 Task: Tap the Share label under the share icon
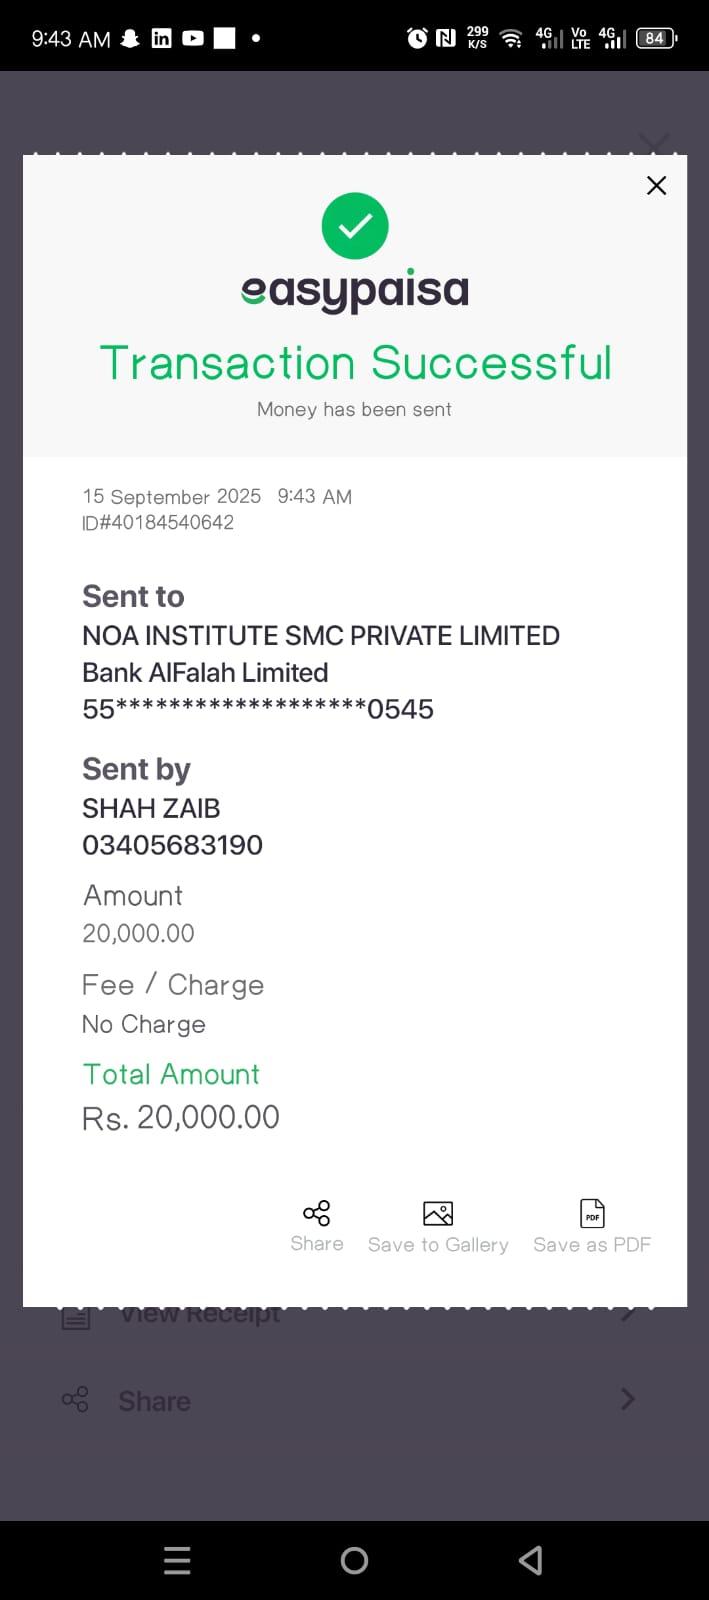316,1244
